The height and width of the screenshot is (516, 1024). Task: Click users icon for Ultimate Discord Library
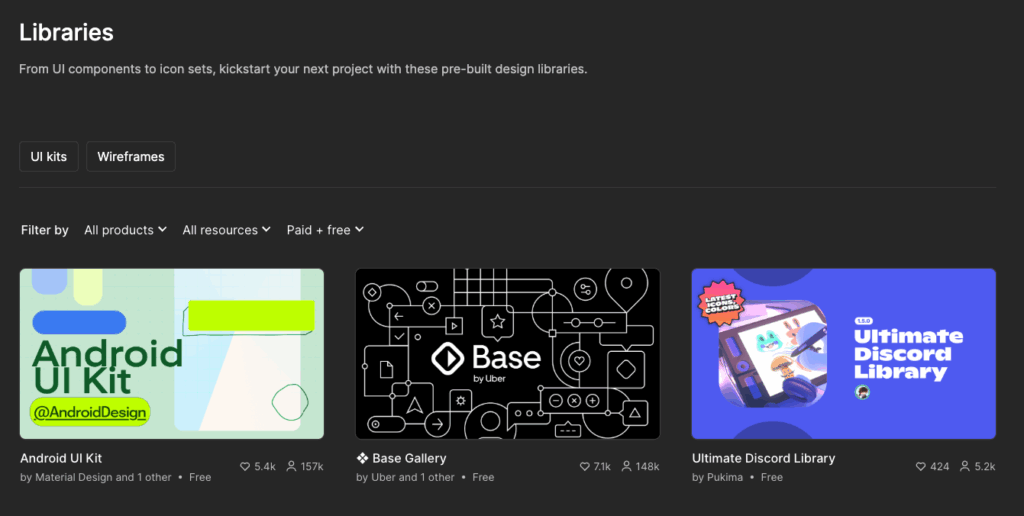[965, 466]
